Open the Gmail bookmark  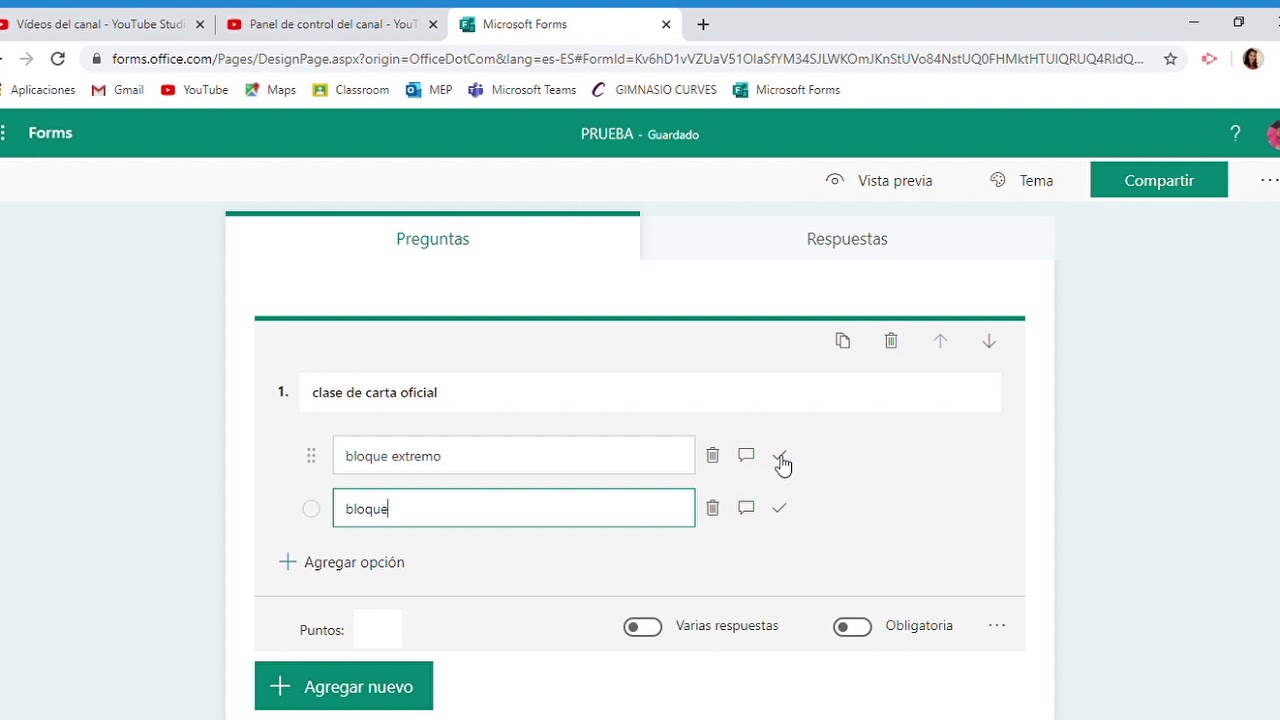(118, 90)
